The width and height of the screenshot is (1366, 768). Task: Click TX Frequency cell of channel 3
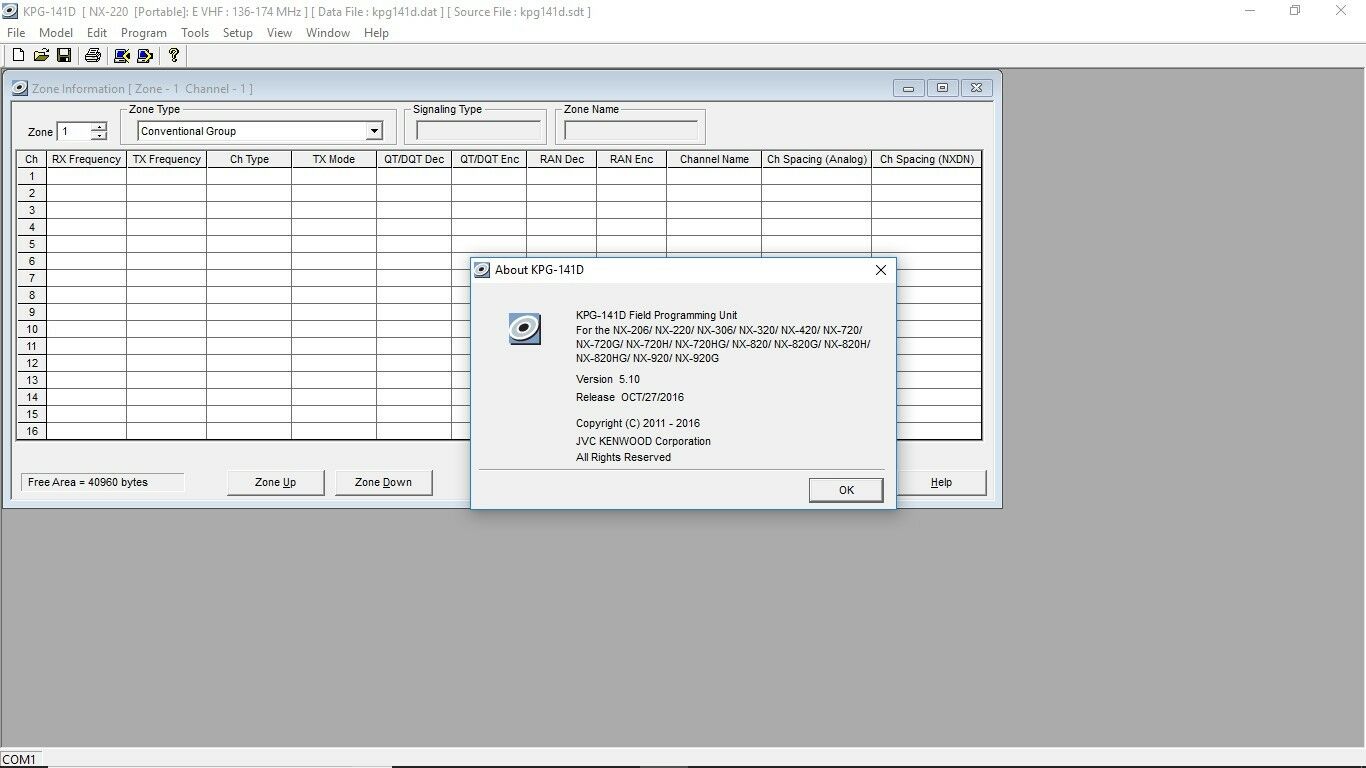coord(166,210)
